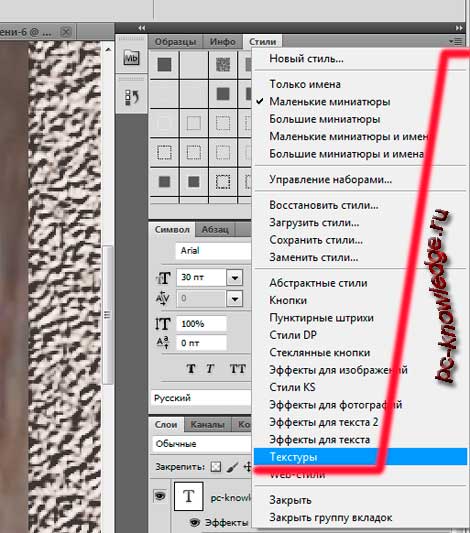470x533 pixels.
Task: Click the kerning icon beside the 0 field
Action: pyautogui.click(x=162, y=298)
